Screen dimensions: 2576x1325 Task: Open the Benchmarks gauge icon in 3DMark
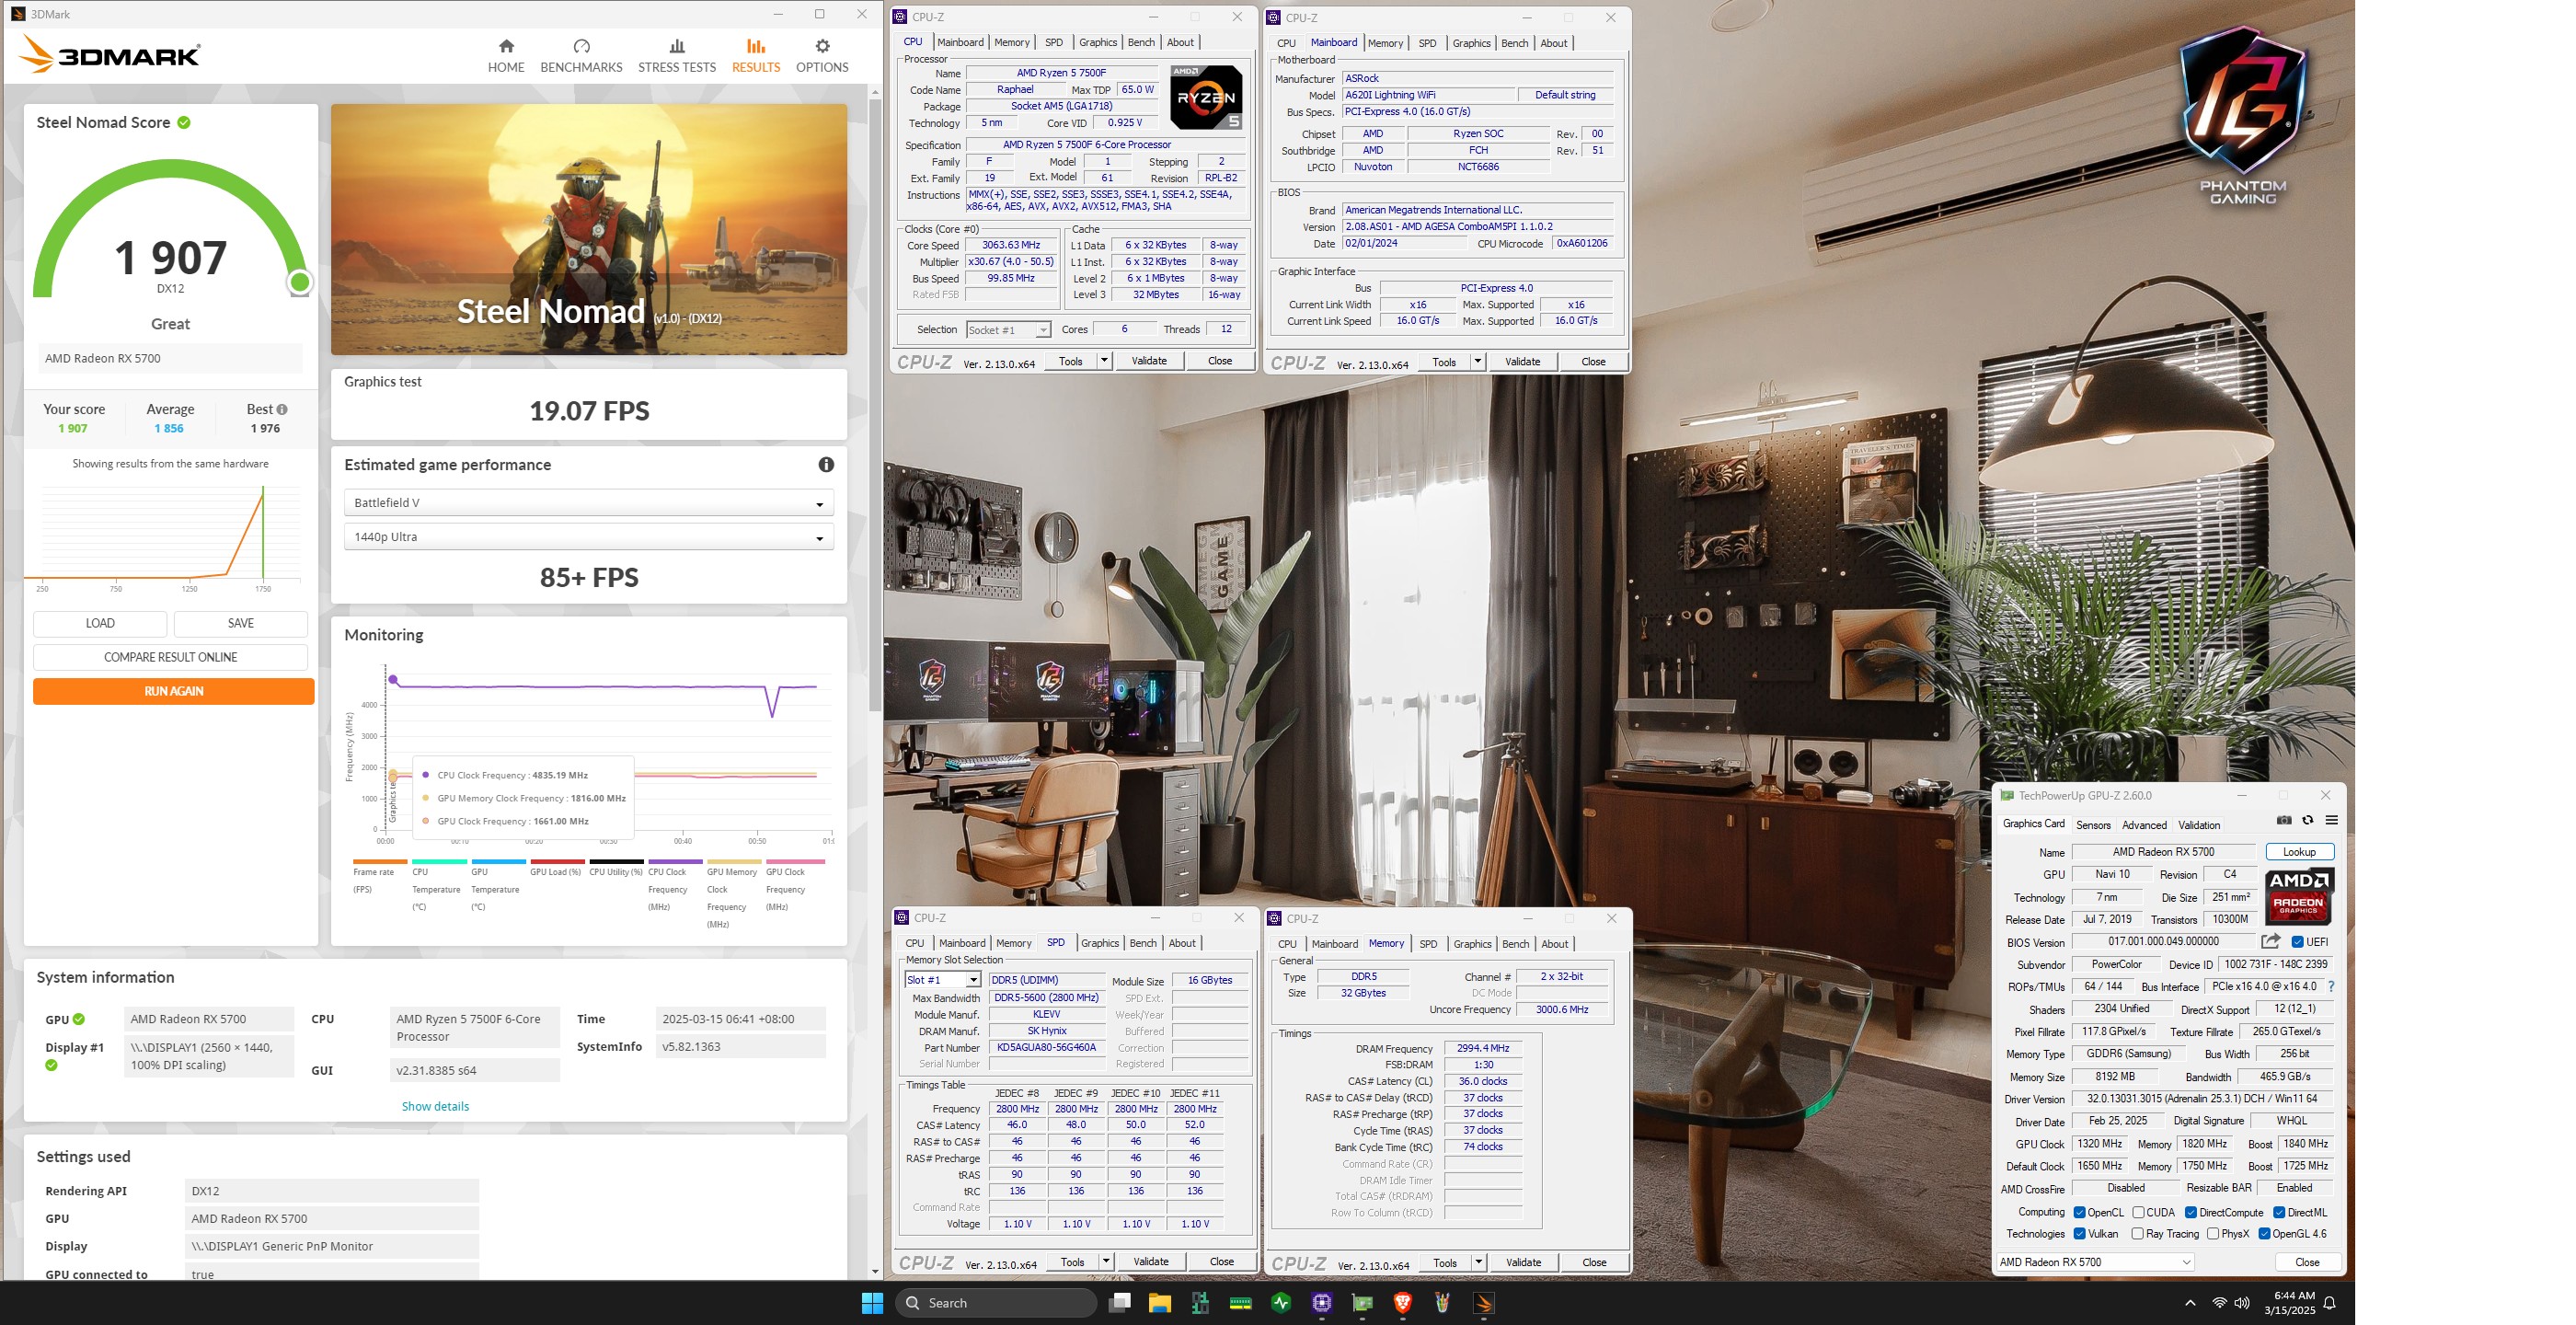tap(581, 46)
